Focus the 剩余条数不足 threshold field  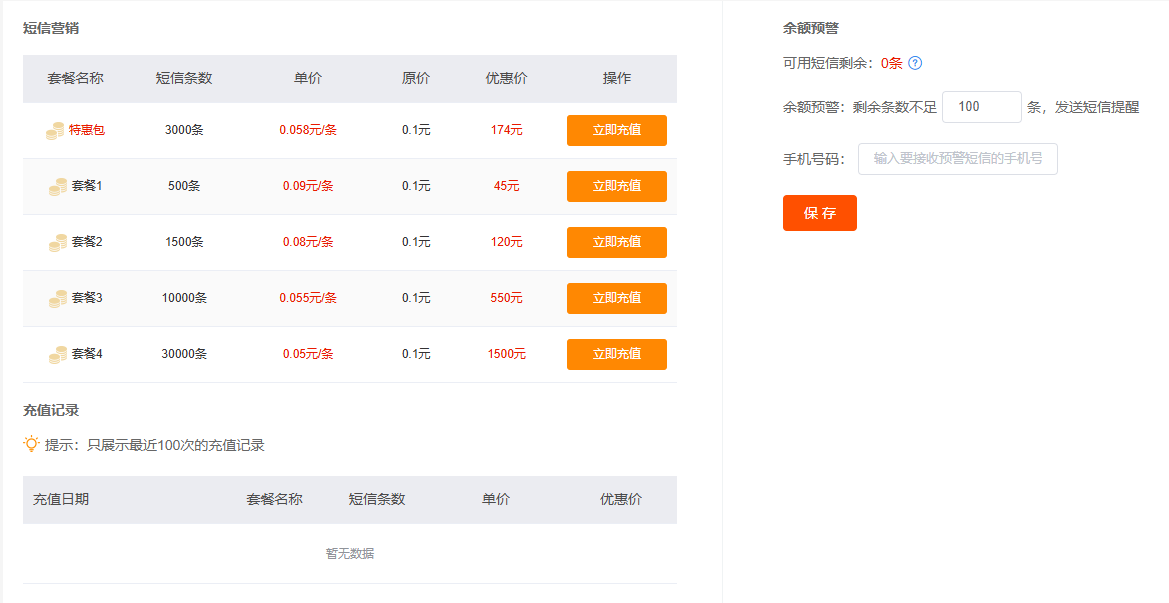pos(982,107)
